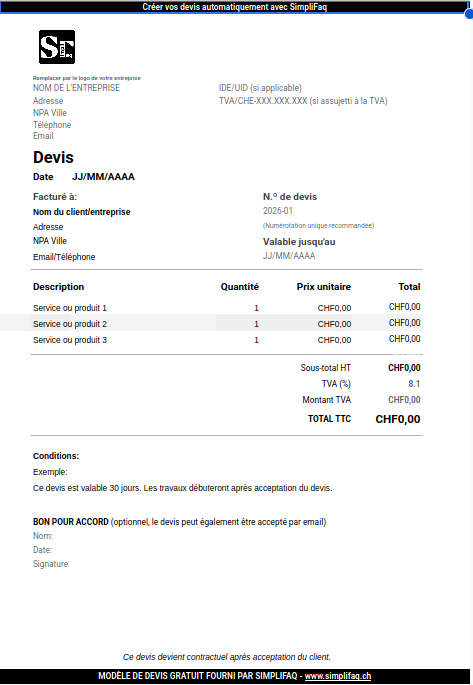Click the 'BON POUR ACCORD' heading

(71, 522)
